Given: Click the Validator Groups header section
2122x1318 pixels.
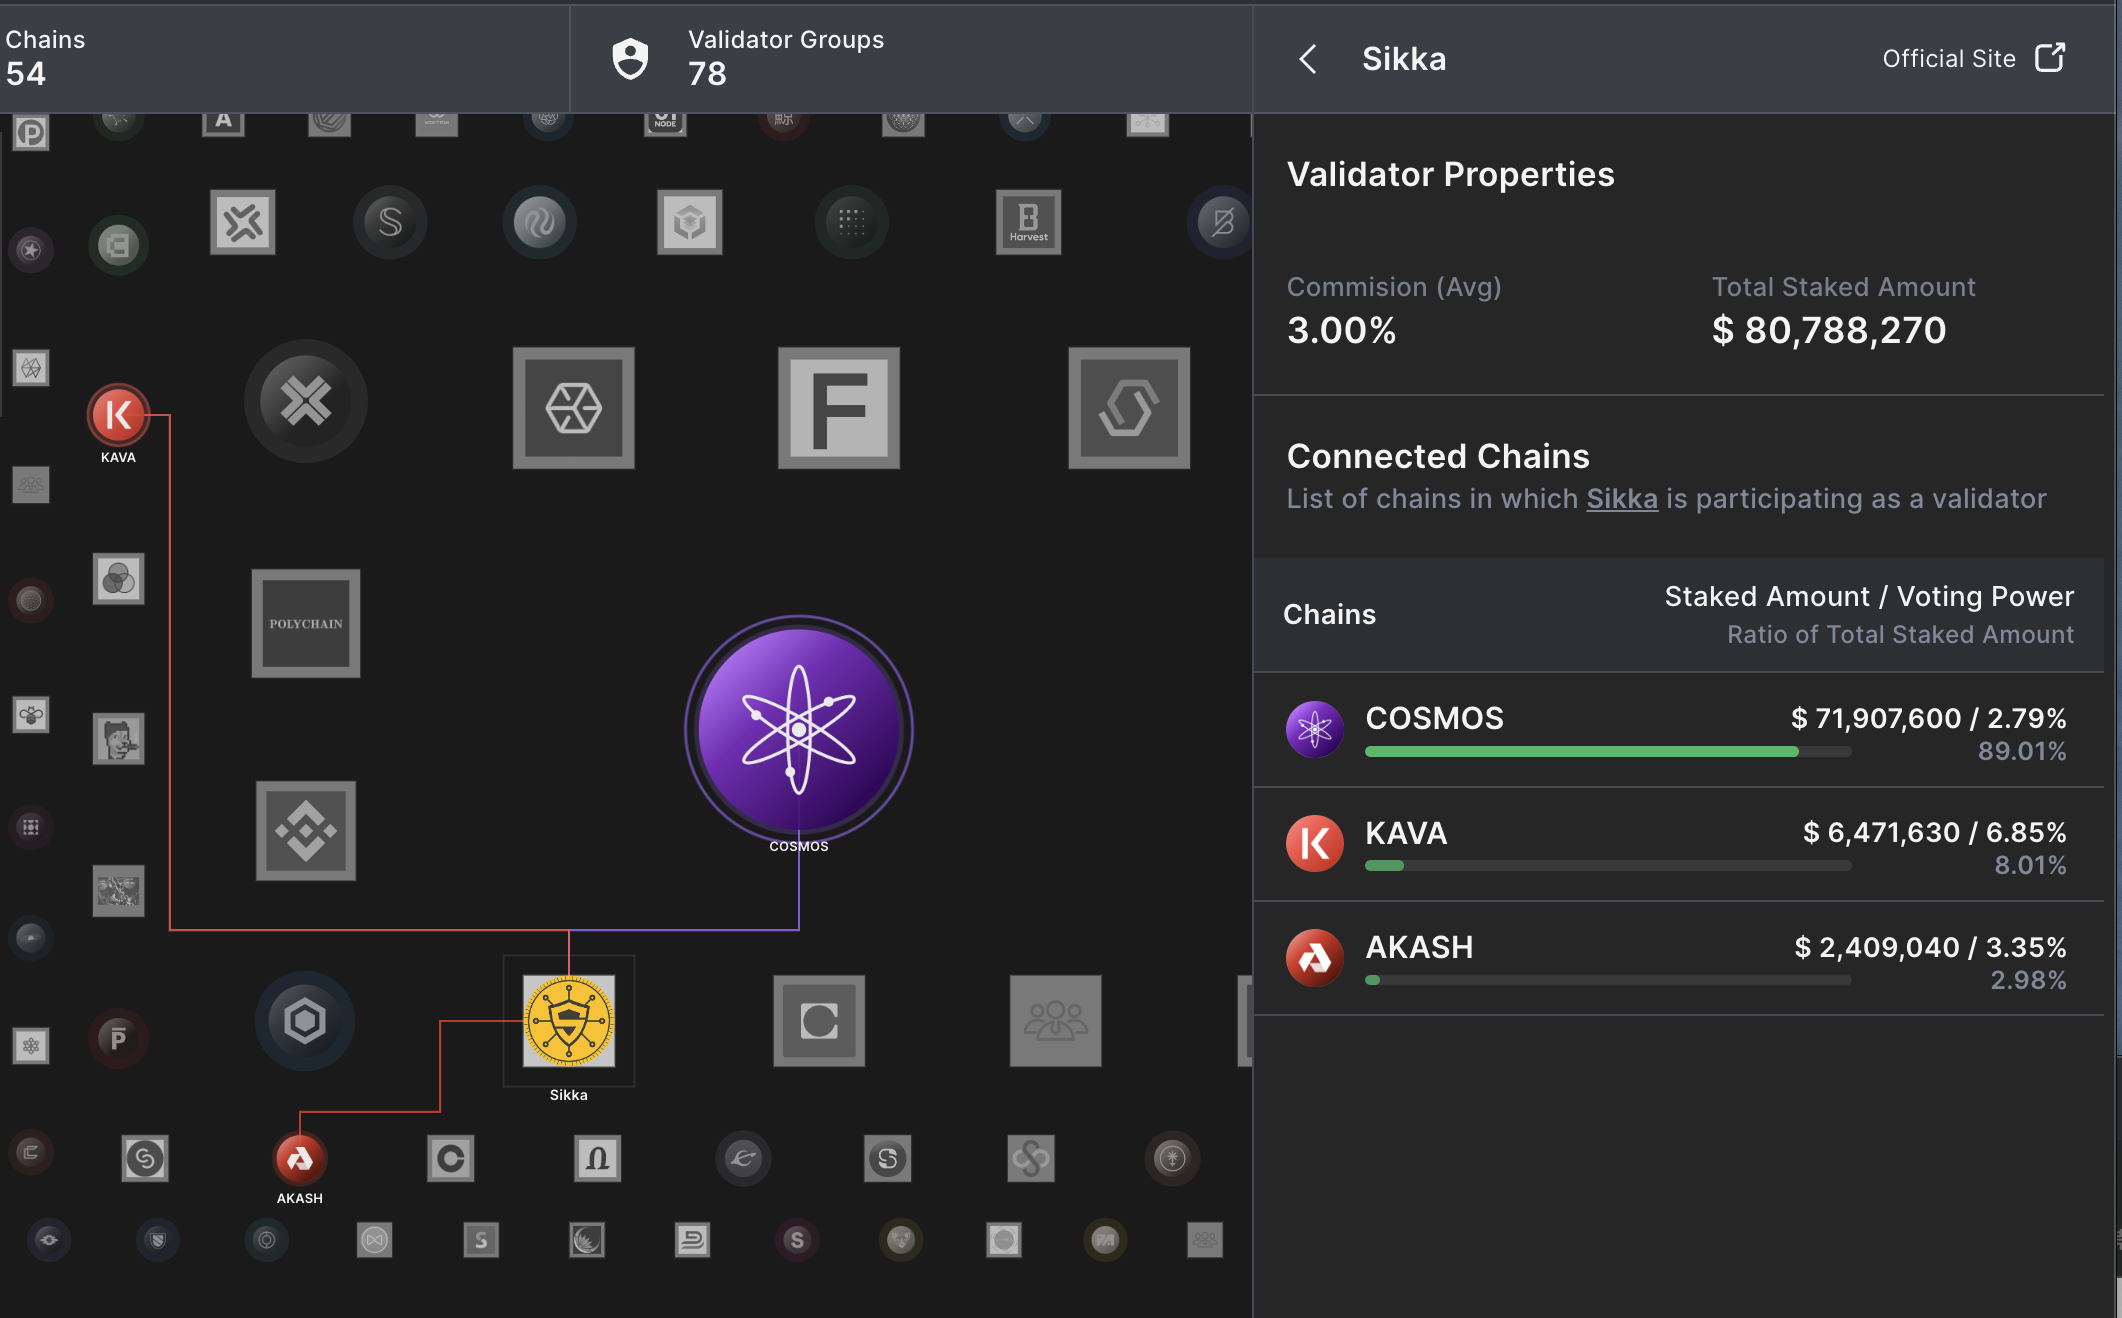Looking at the screenshot, I should click(785, 57).
